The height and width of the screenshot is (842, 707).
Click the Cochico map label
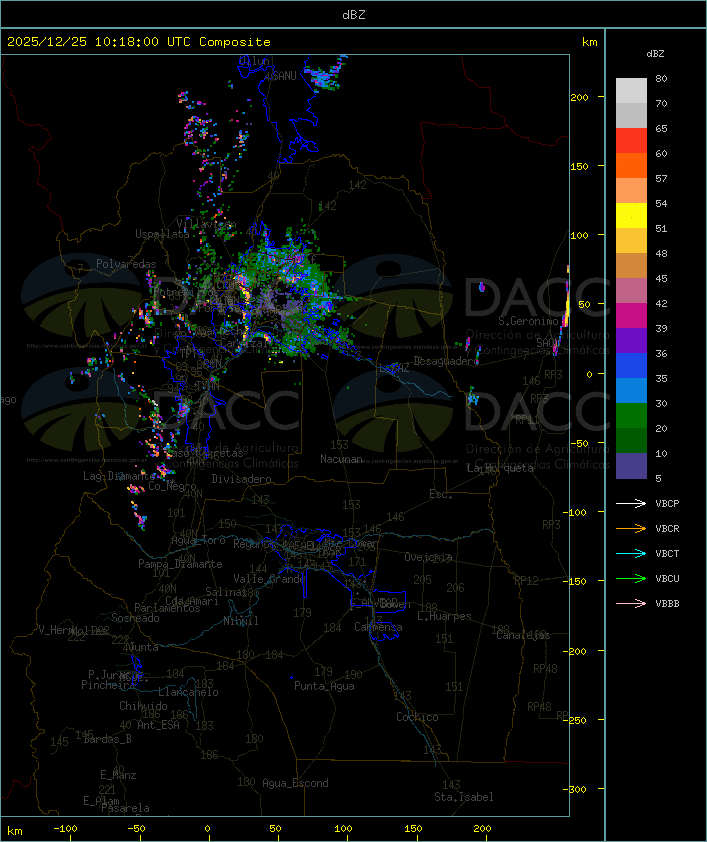point(417,717)
